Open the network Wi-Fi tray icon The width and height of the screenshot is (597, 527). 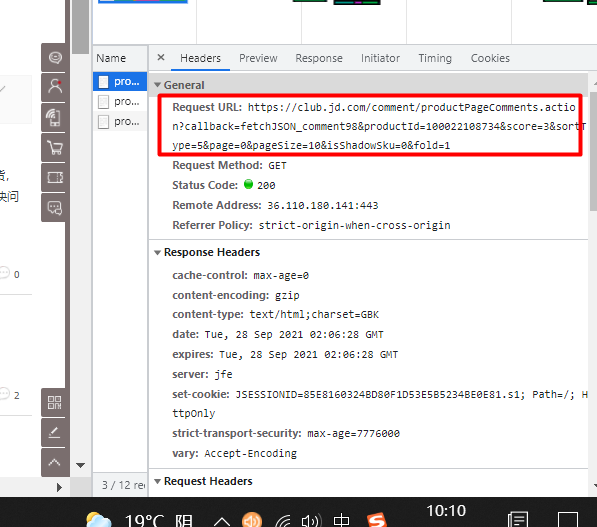coord(283,521)
